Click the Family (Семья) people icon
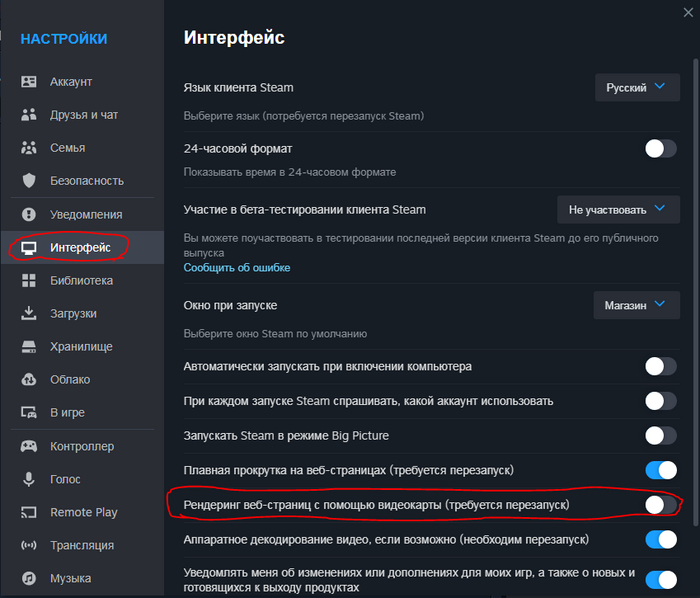Screen dimensions: 700x598 coord(29,148)
